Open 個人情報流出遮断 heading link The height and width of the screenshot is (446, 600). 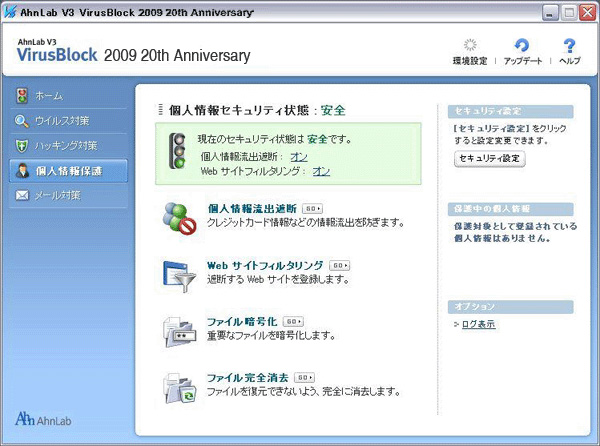(x=252, y=208)
